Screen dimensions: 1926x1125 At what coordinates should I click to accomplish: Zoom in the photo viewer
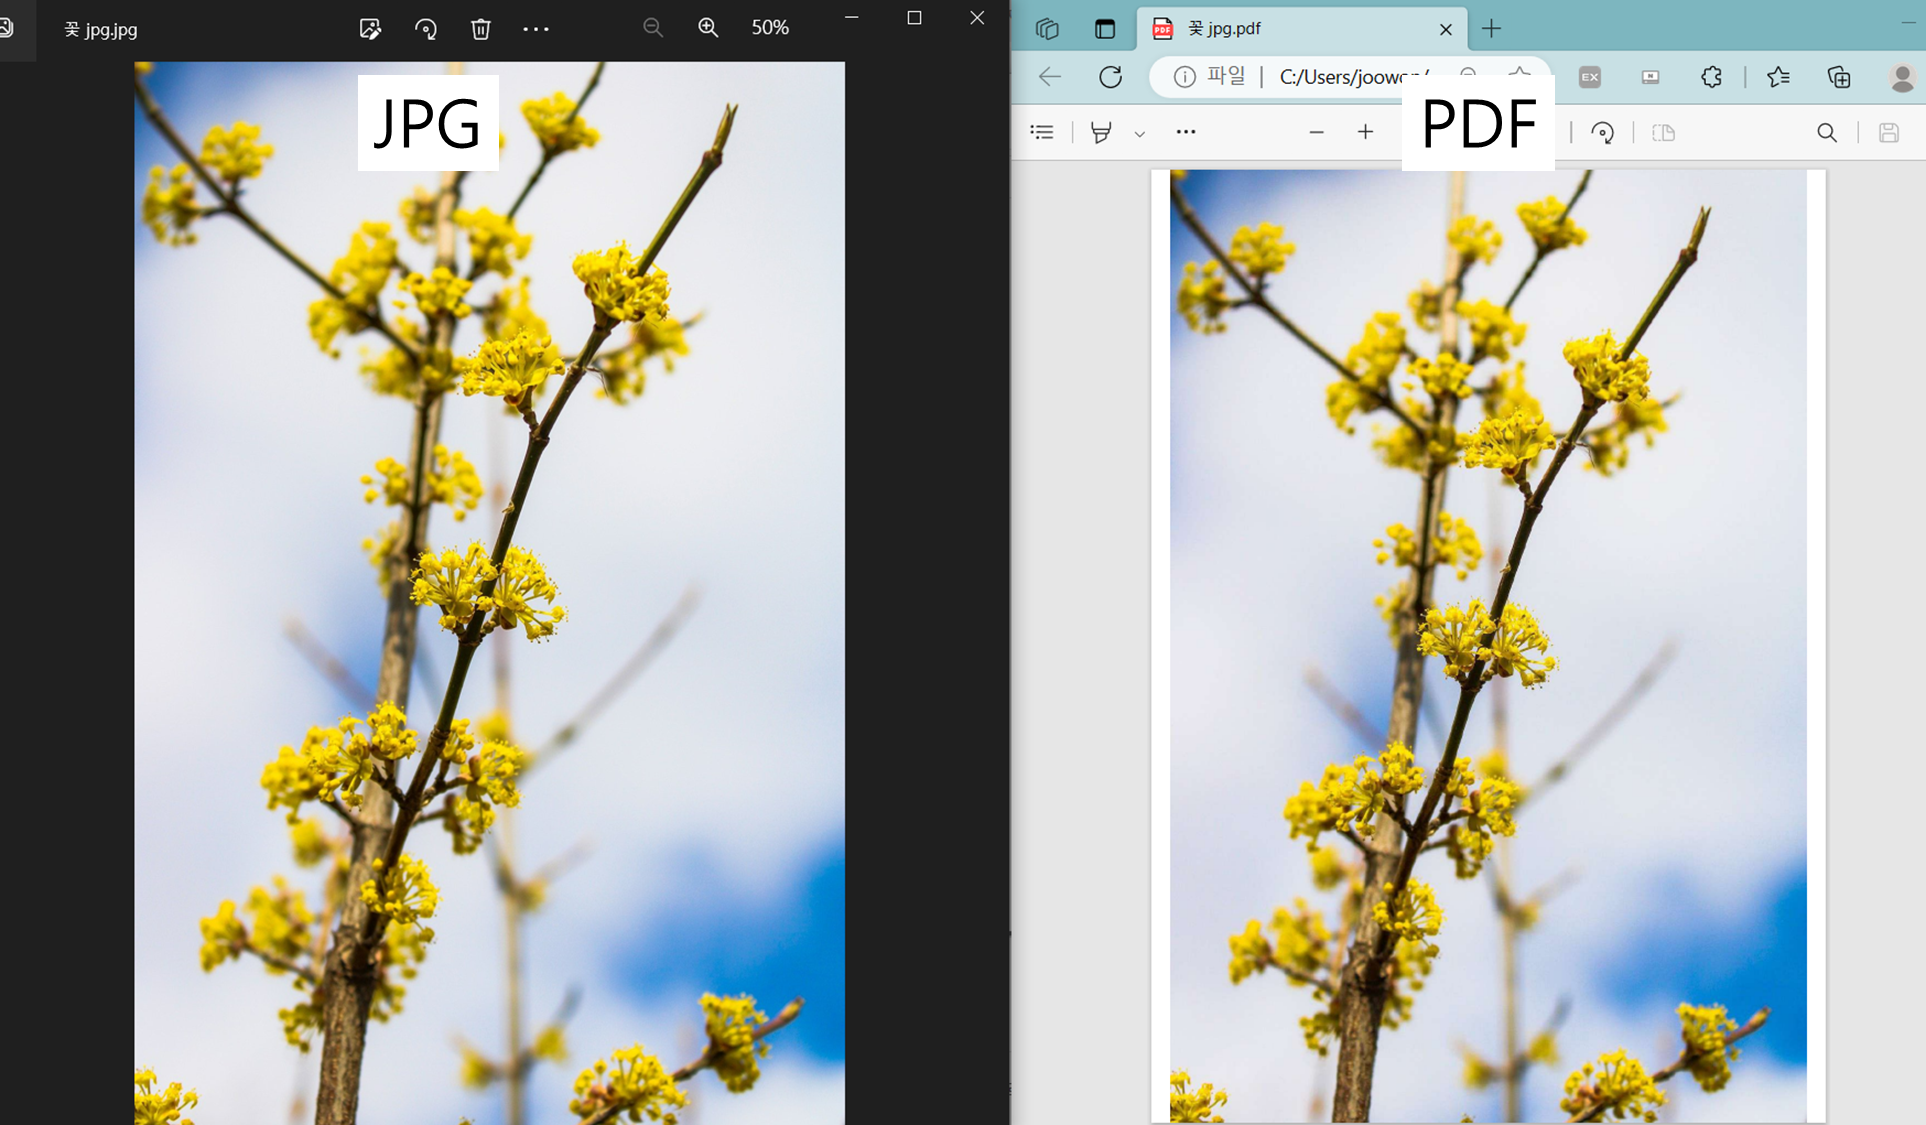click(708, 28)
